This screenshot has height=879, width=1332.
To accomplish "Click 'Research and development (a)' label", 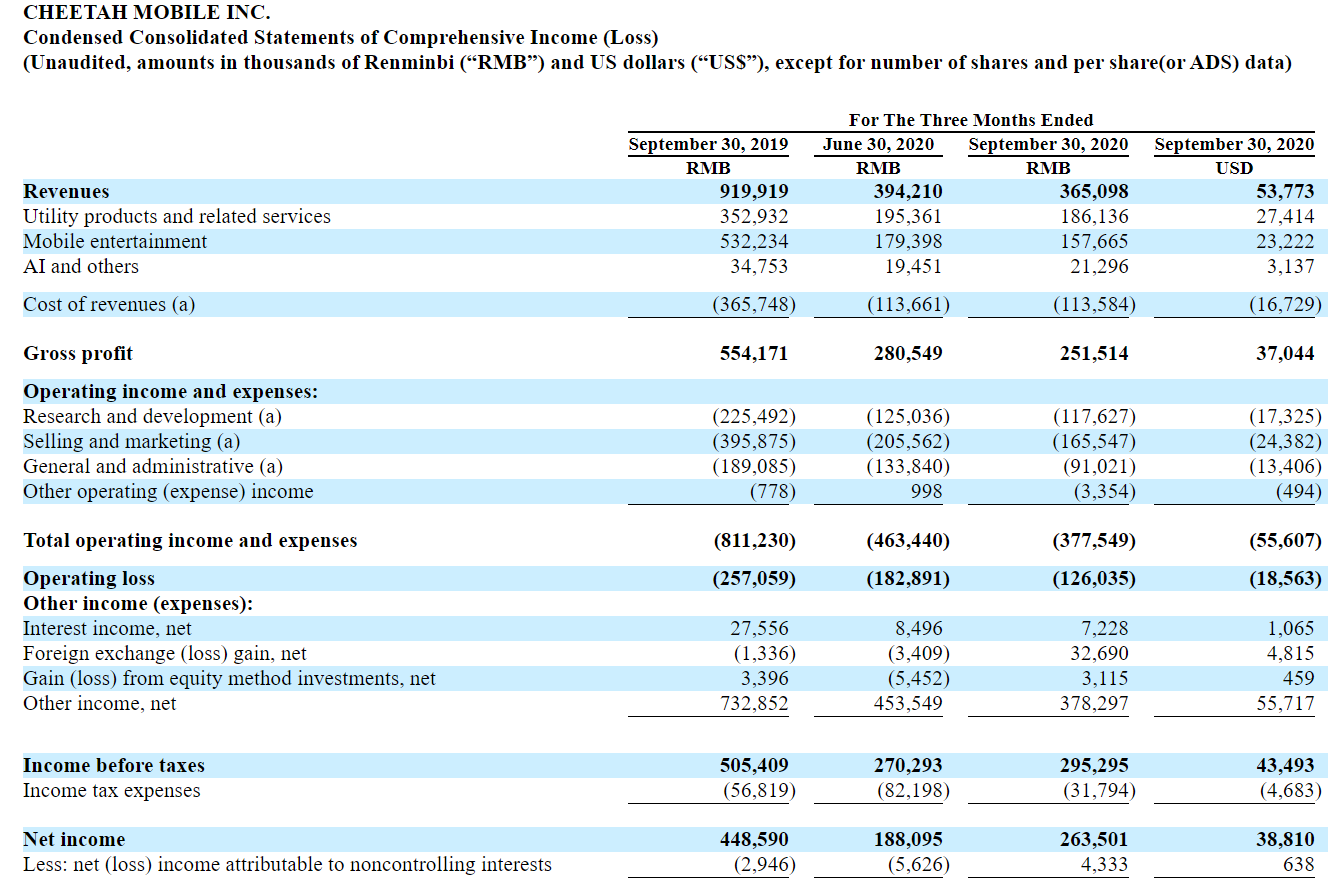I will pos(152,416).
